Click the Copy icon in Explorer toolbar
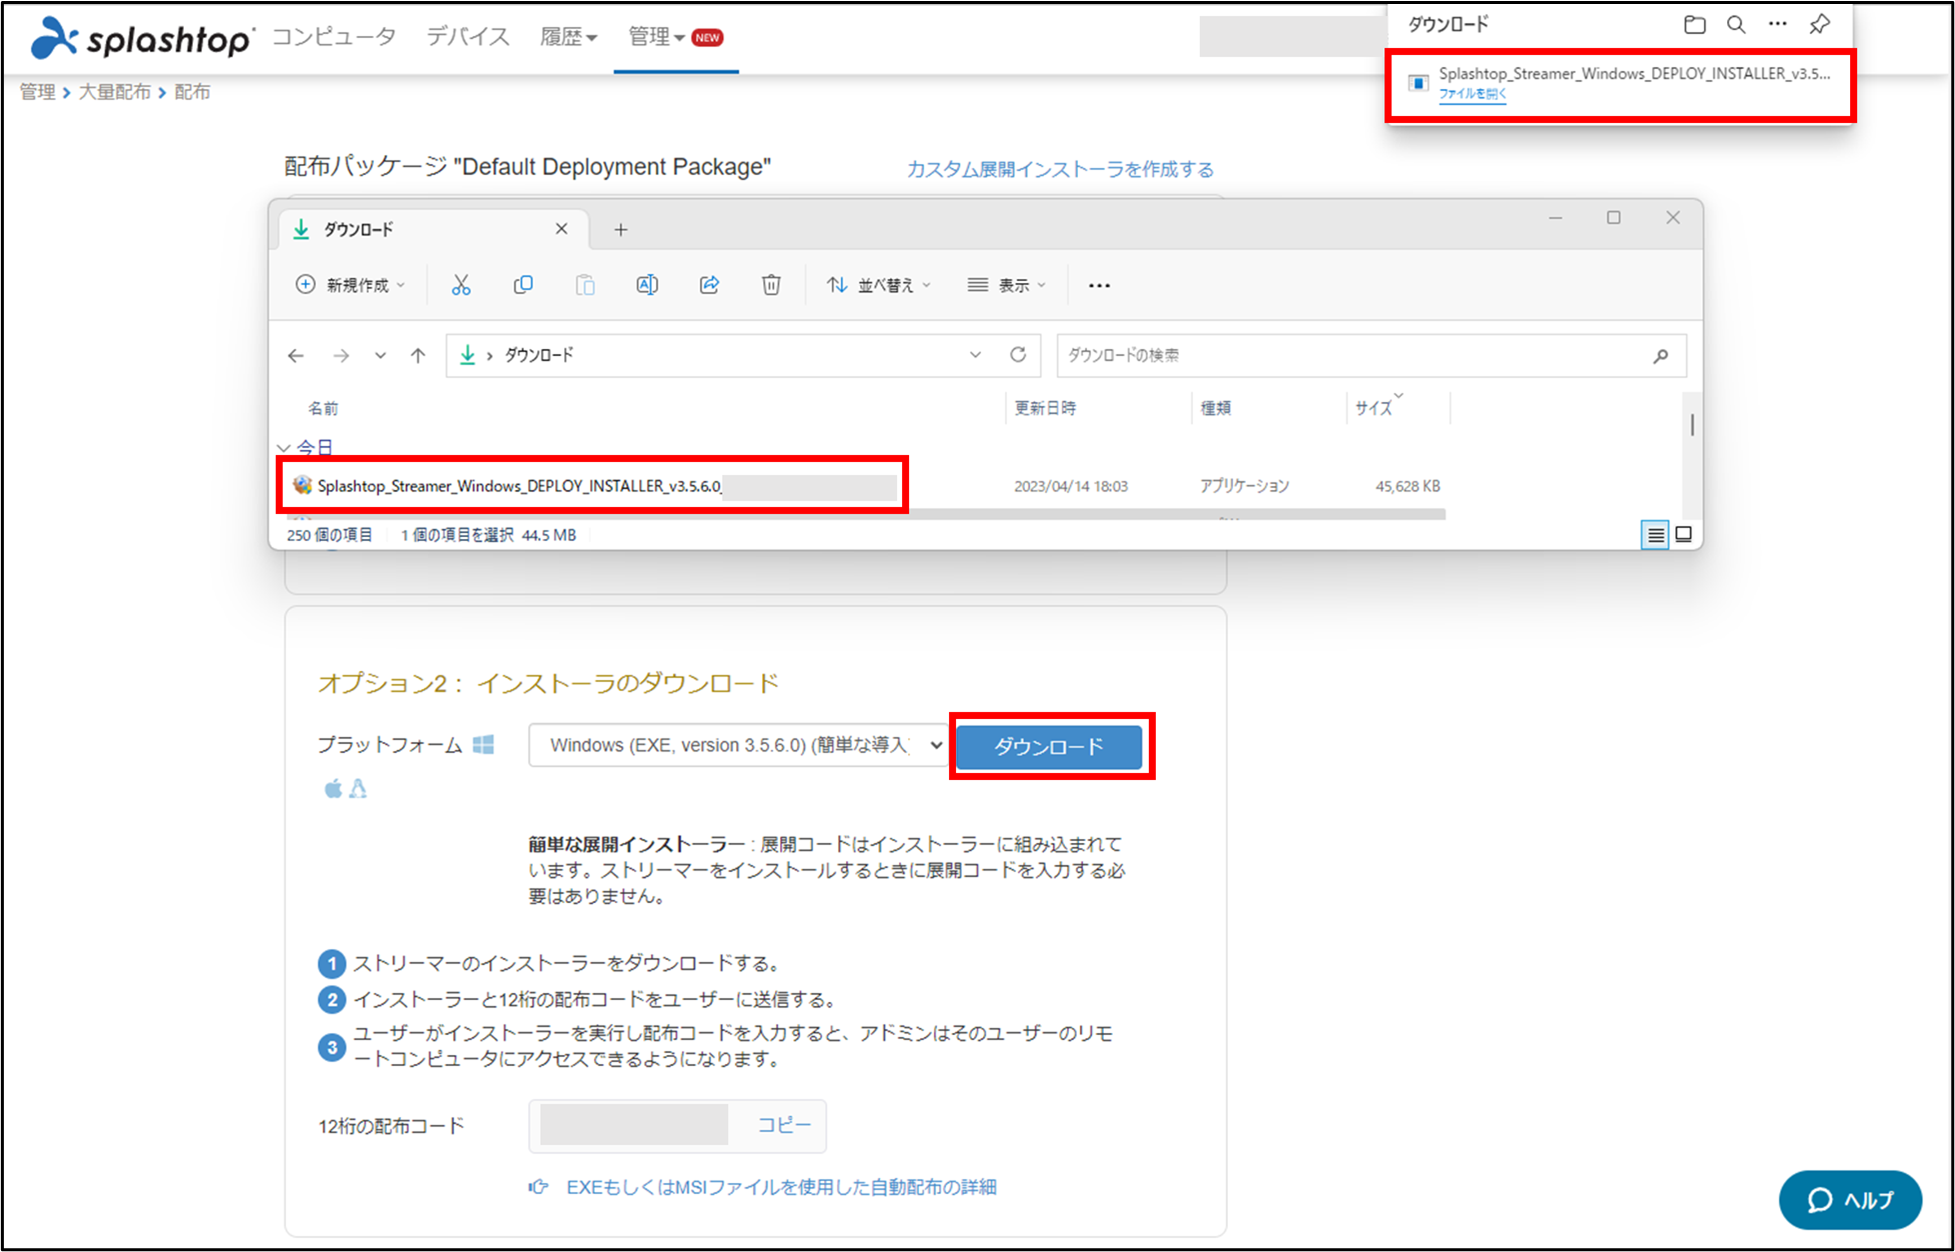 (522, 285)
